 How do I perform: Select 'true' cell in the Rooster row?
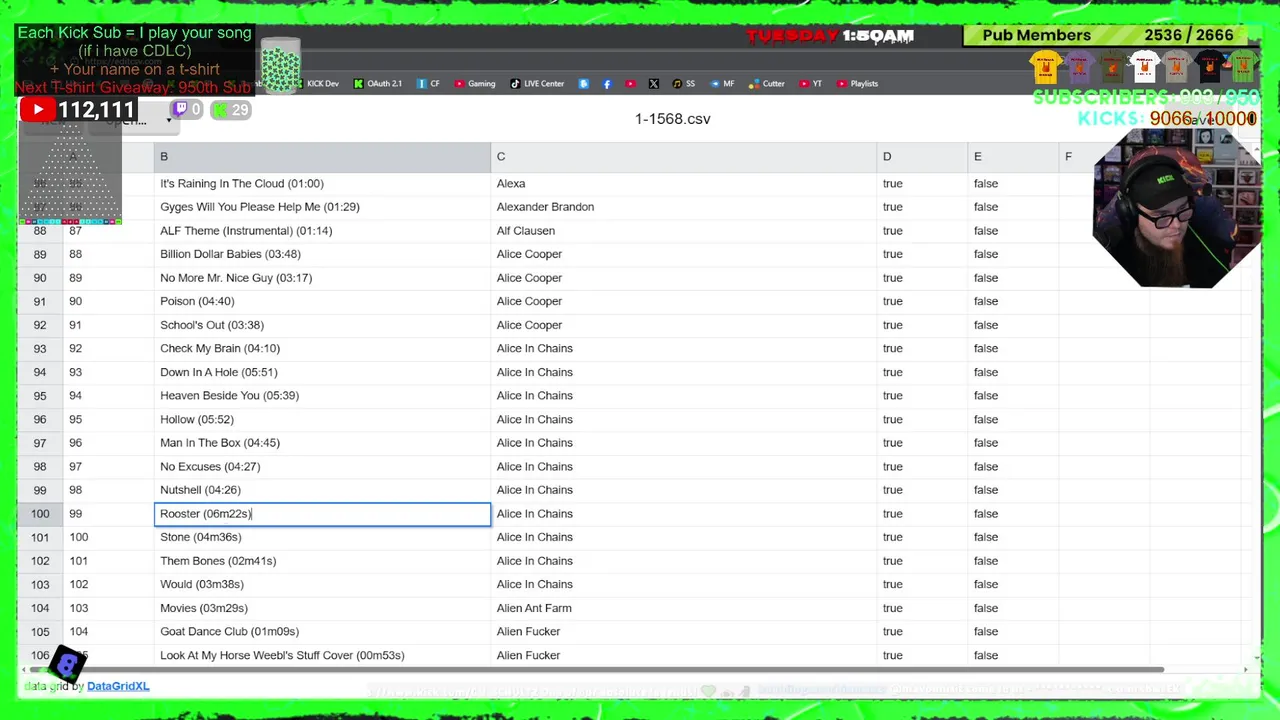pos(922,514)
